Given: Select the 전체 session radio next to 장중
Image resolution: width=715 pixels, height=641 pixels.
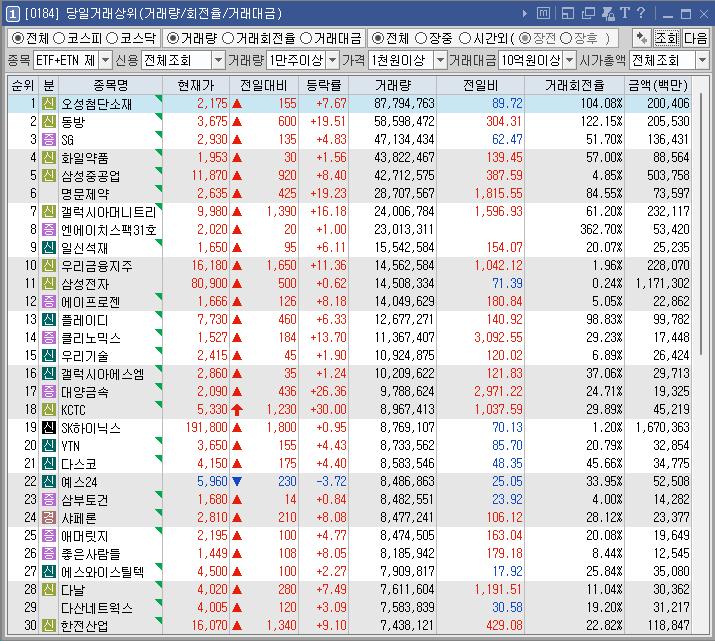Looking at the screenshot, I should click(x=378, y=38).
